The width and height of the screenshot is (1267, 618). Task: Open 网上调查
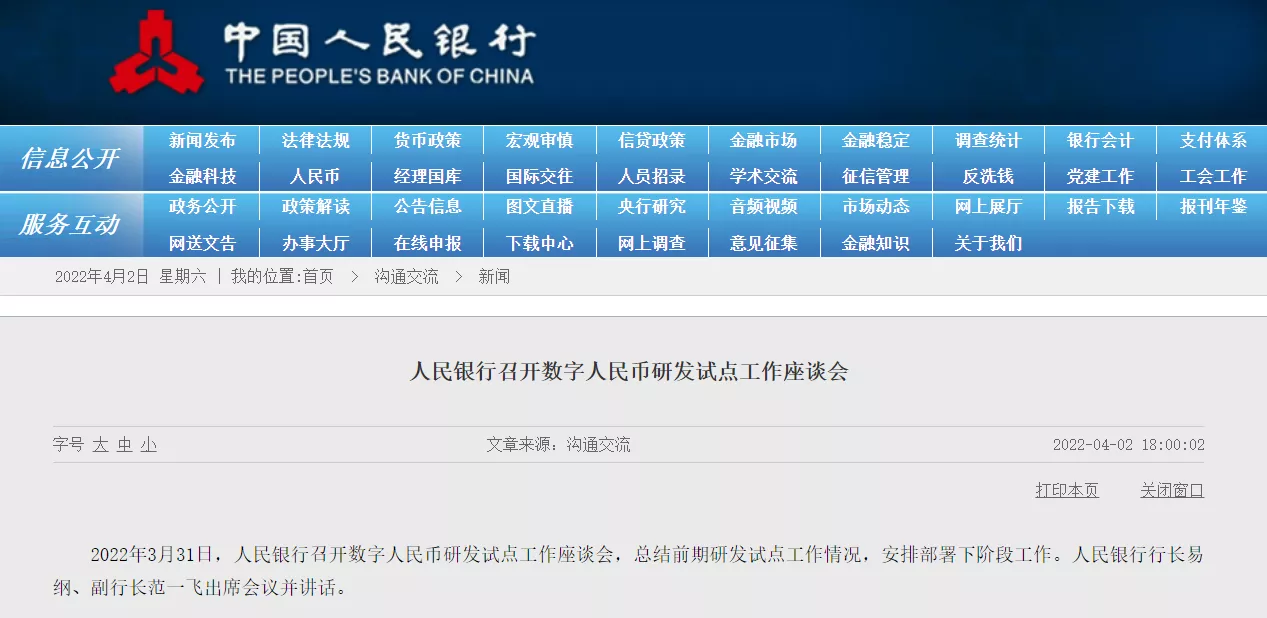point(651,242)
